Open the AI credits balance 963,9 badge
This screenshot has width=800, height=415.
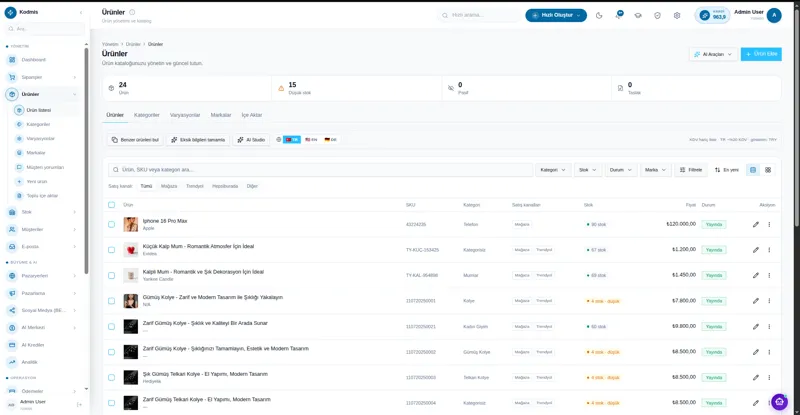(713, 15)
